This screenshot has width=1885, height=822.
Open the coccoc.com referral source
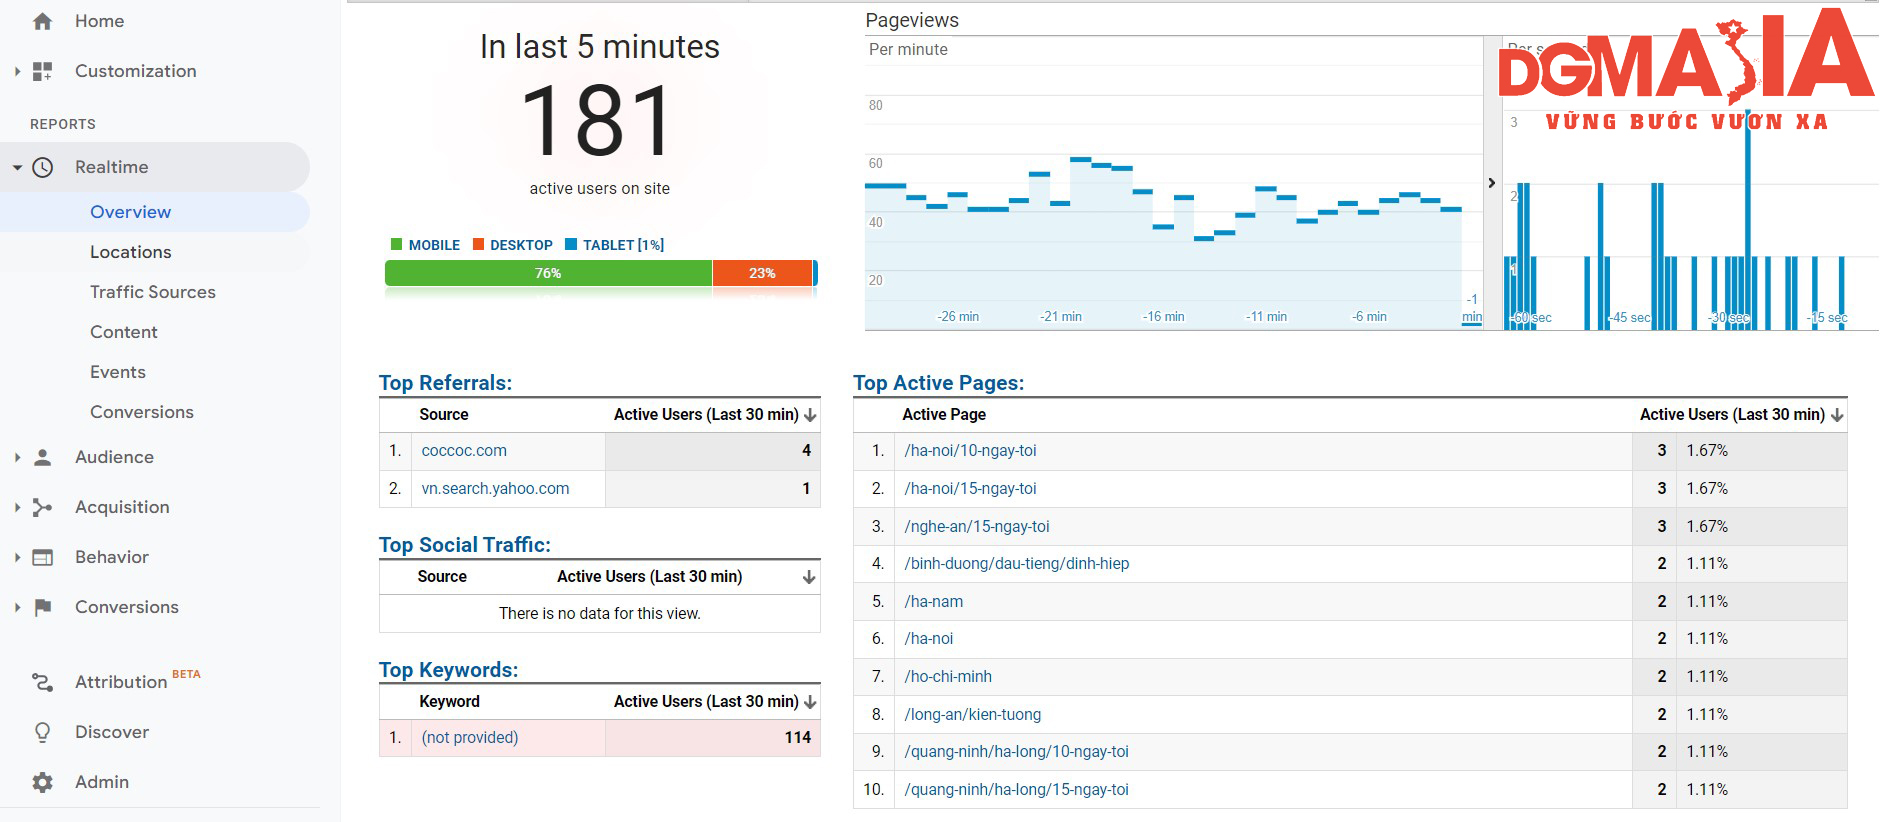(x=464, y=451)
